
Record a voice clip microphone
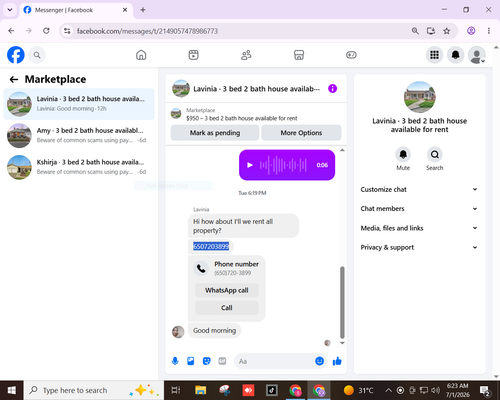(x=175, y=361)
